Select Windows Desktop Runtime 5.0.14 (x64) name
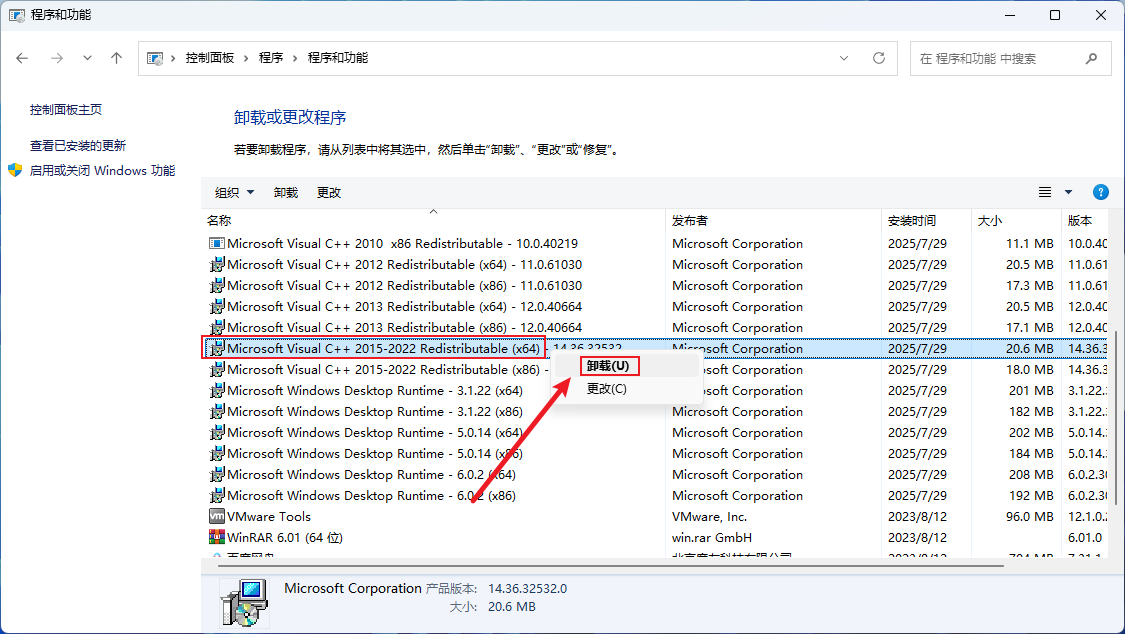Viewport: 1125px width, 634px height. (x=375, y=432)
